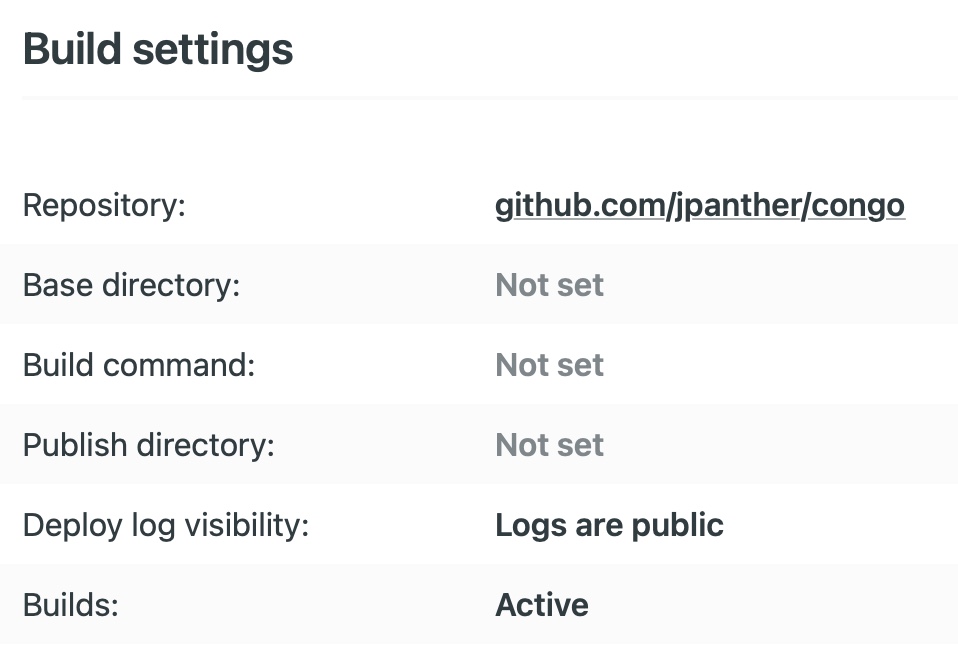Select the Active build status value
Screen dimensions: 958x662
(541, 605)
